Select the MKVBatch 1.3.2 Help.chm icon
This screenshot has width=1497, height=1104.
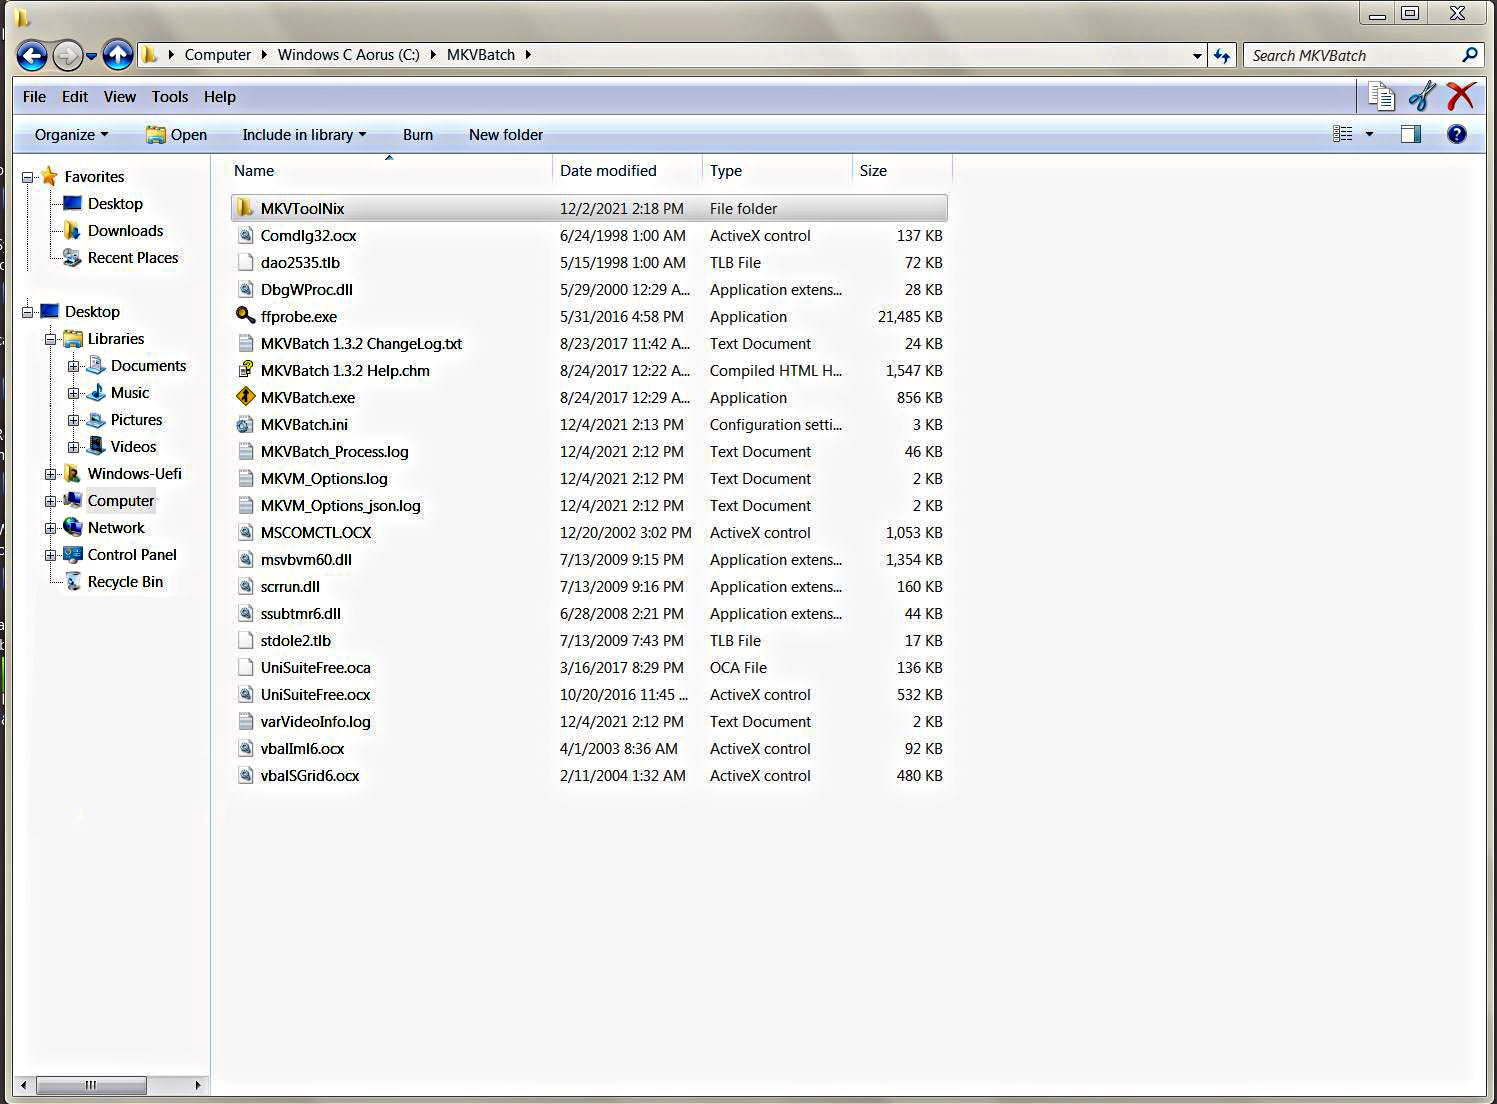pos(245,370)
